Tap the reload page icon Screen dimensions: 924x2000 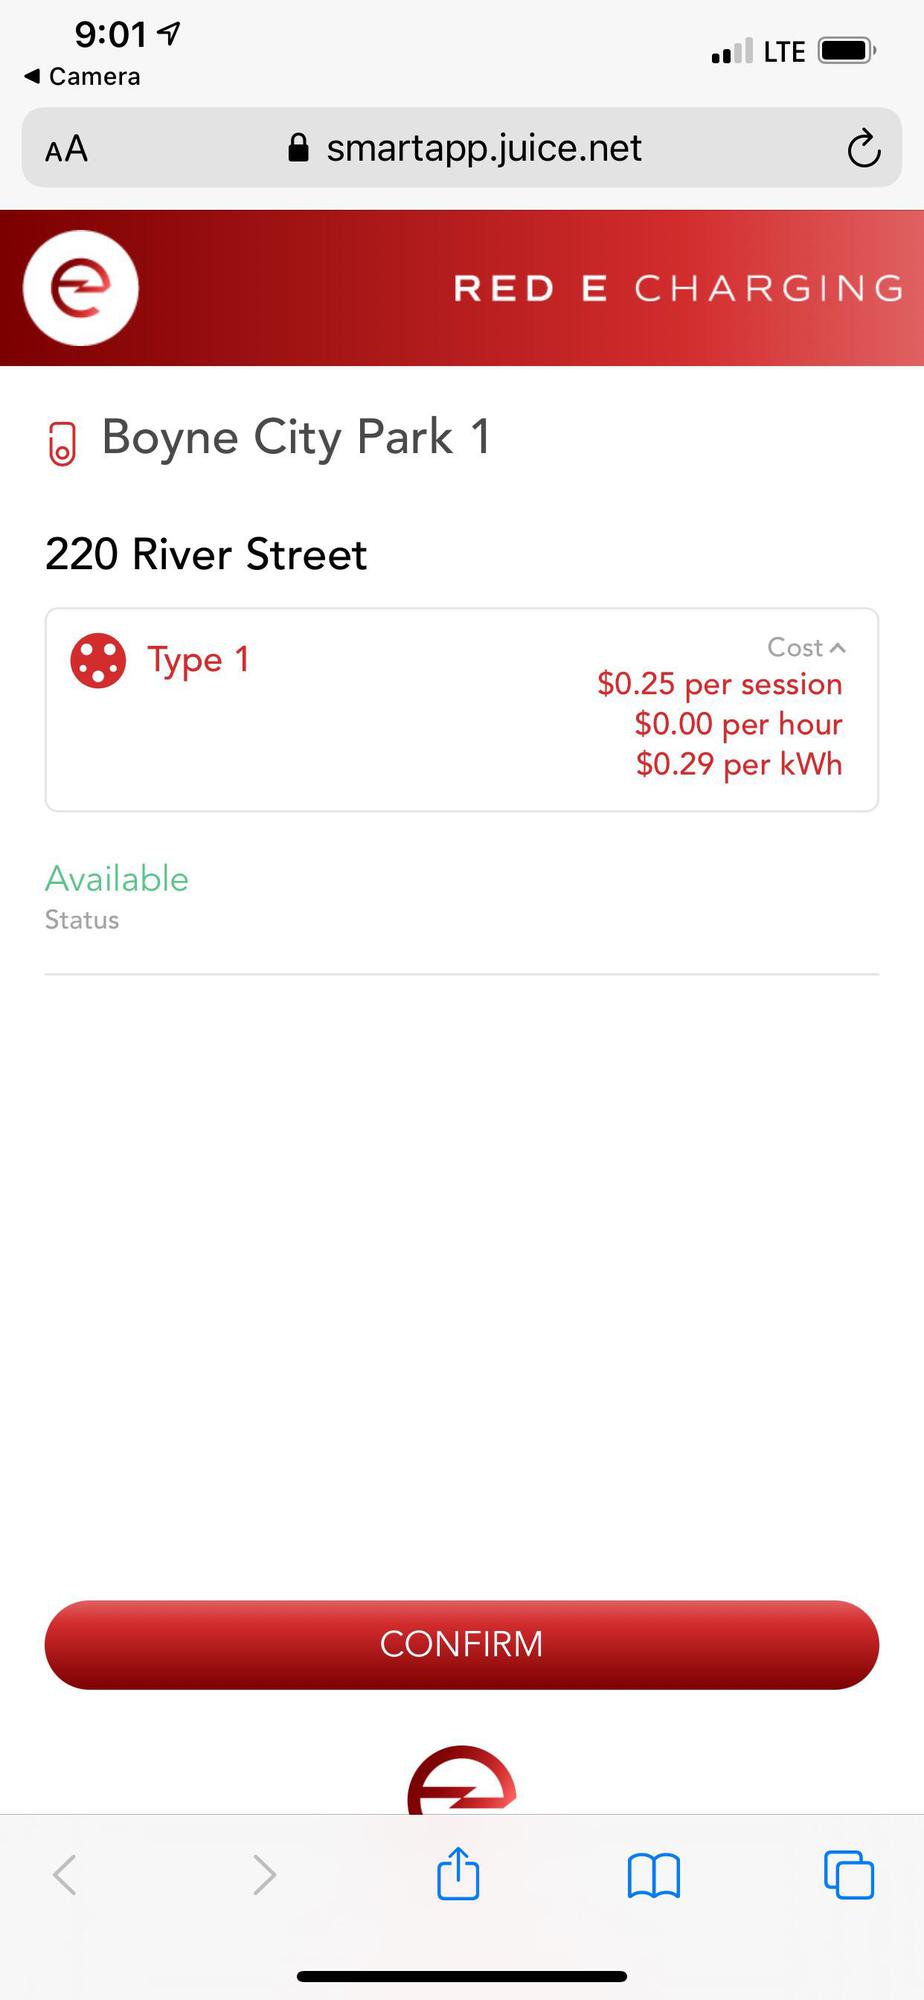863,149
